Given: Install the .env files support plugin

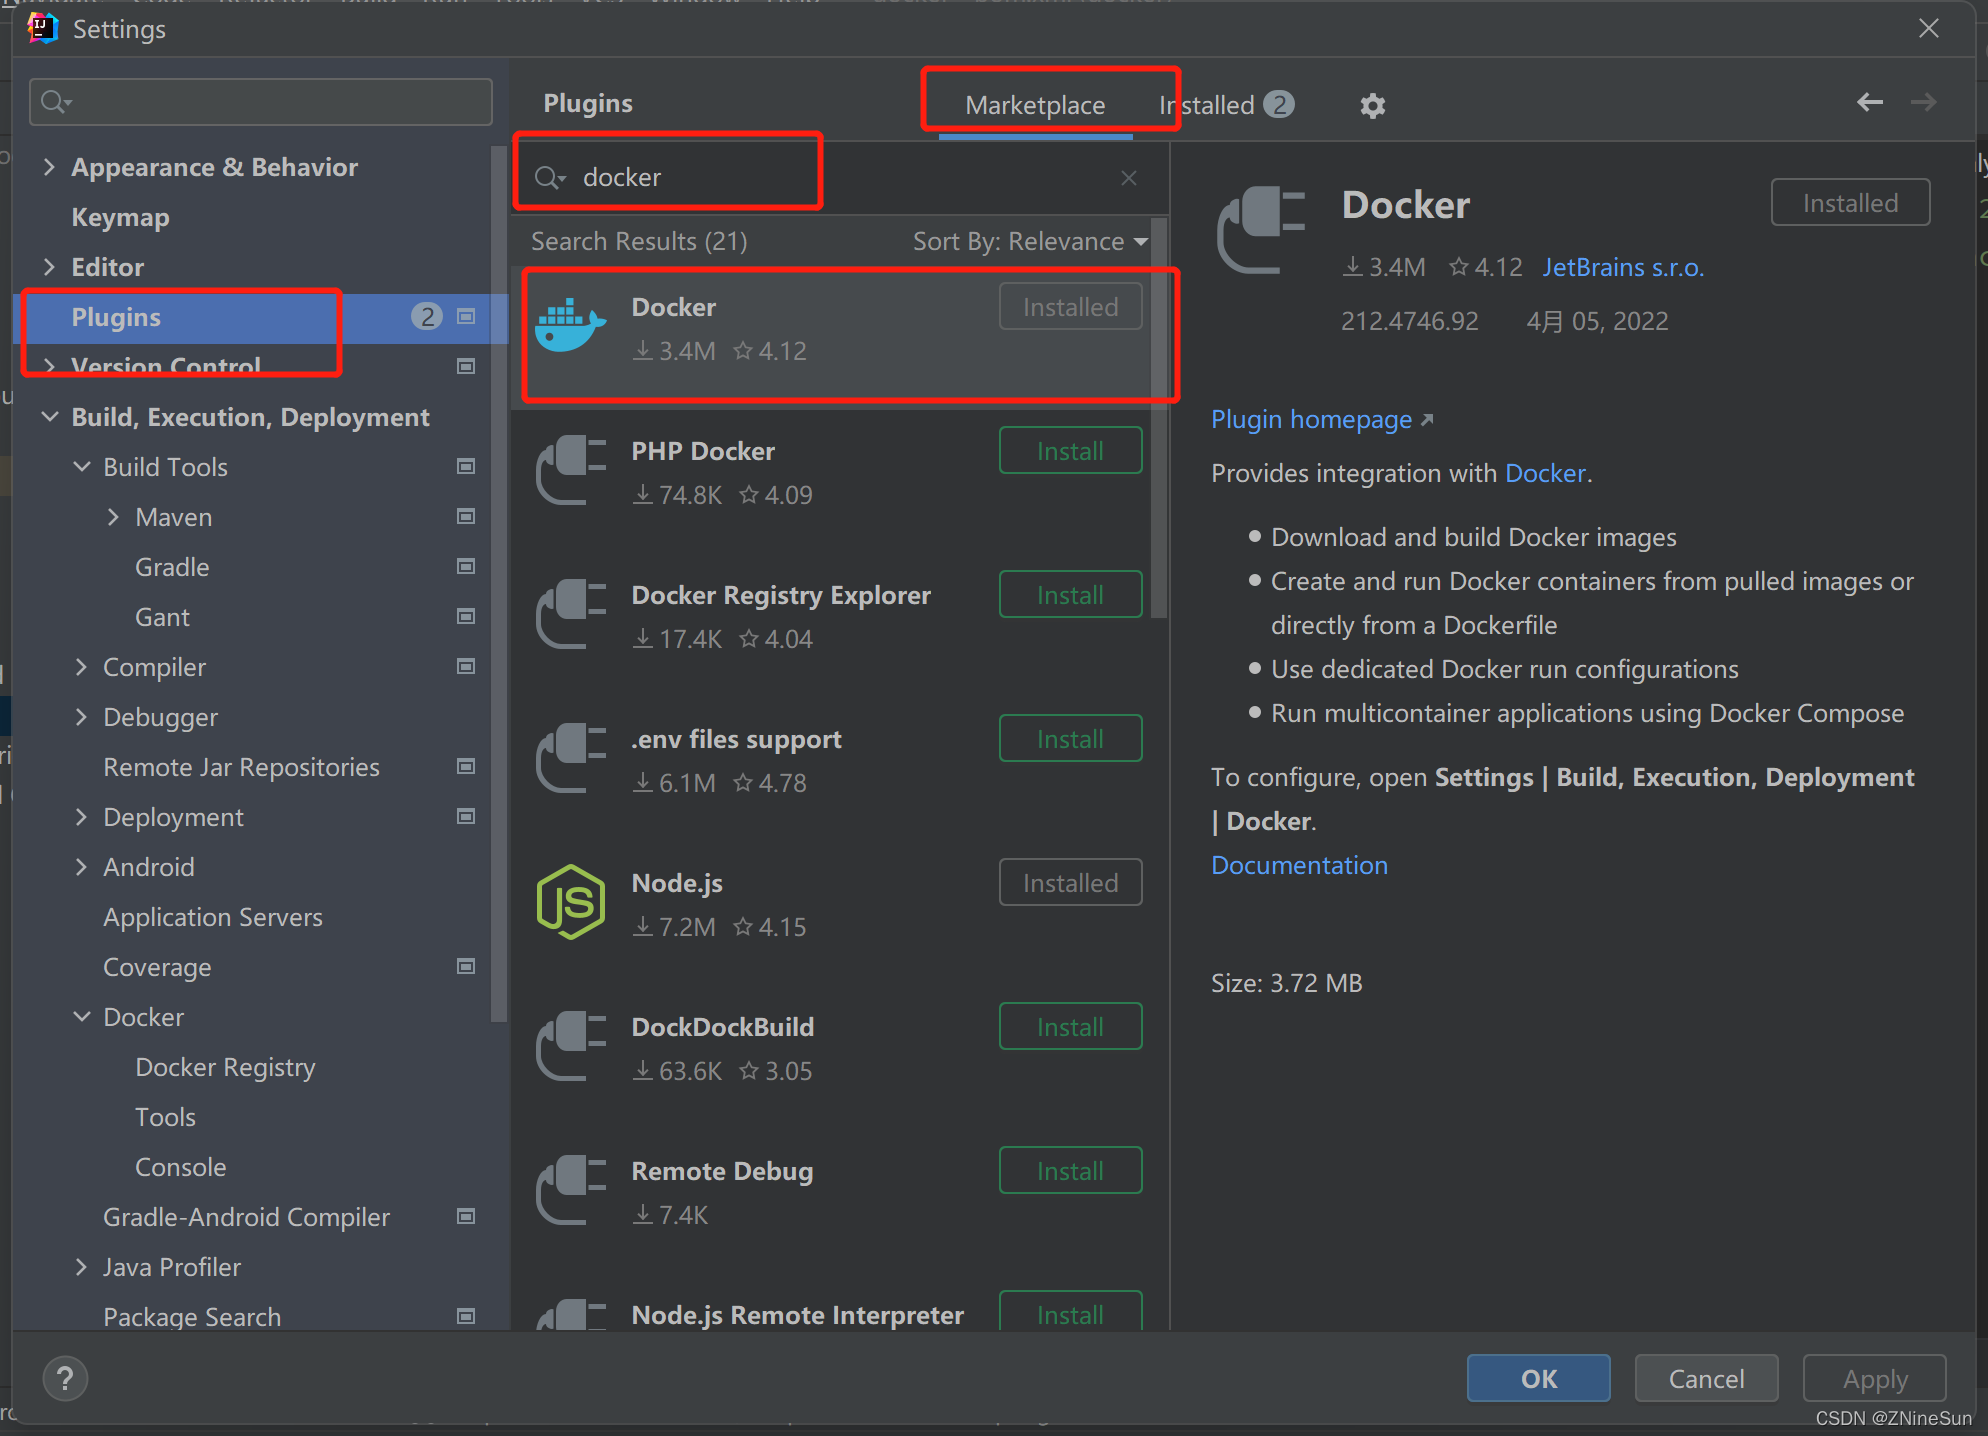Looking at the screenshot, I should click(x=1070, y=739).
